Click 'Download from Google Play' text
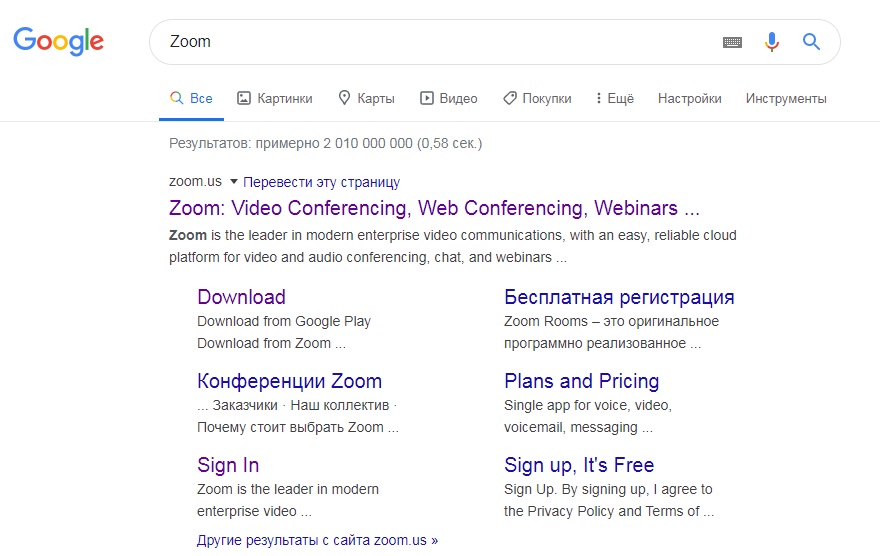 [x=284, y=321]
